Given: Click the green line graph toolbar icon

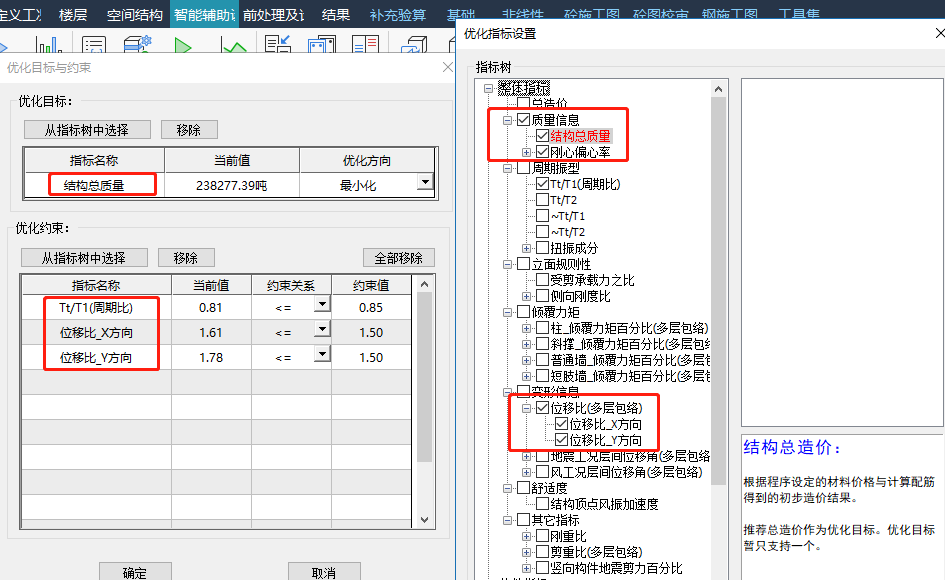Looking at the screenshot, I should point(234,46).
